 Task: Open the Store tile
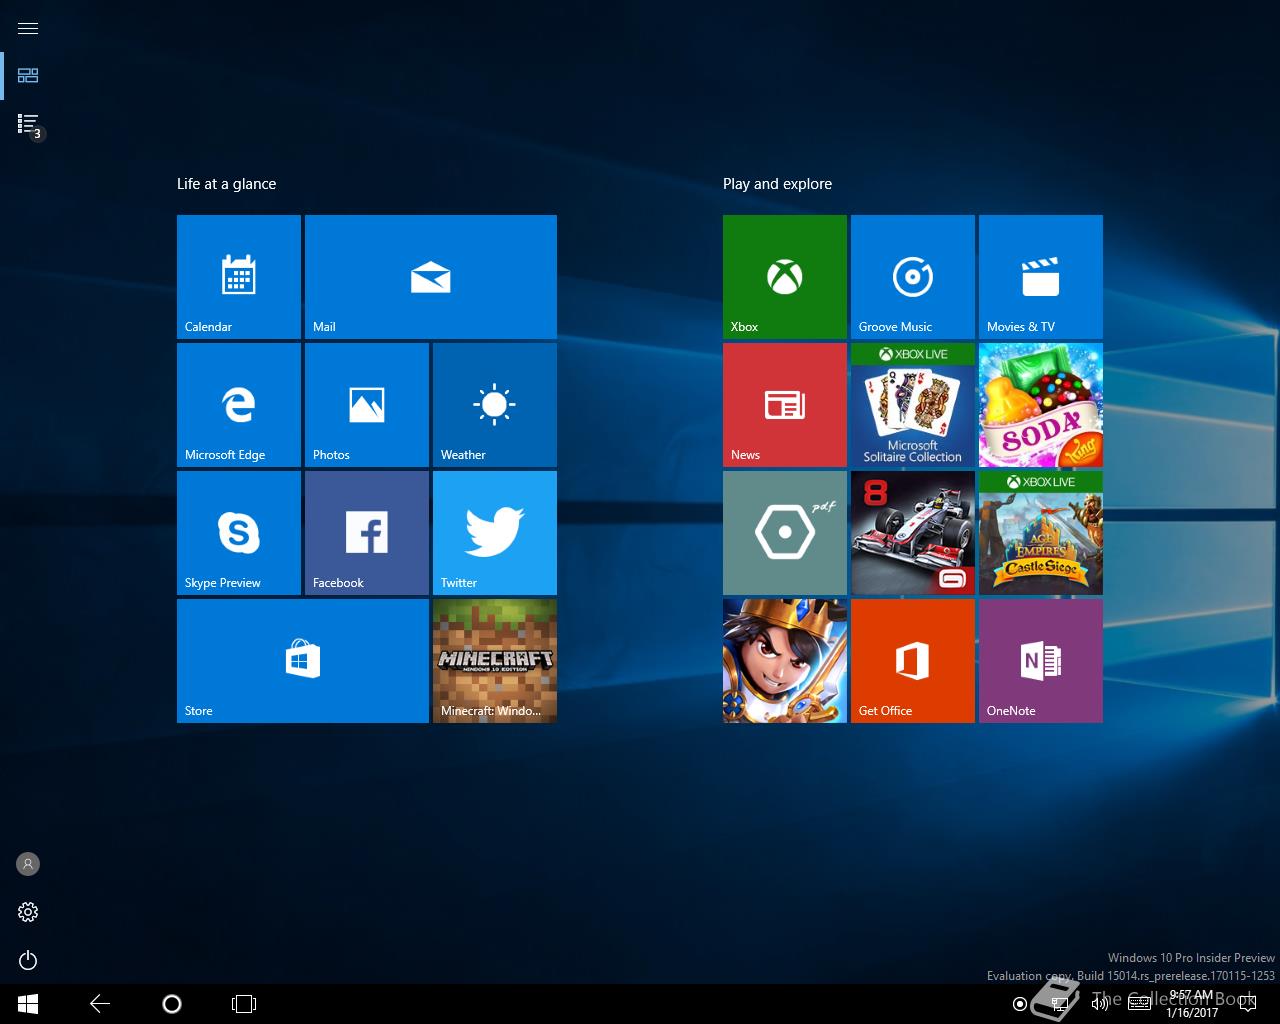(302, 660)
